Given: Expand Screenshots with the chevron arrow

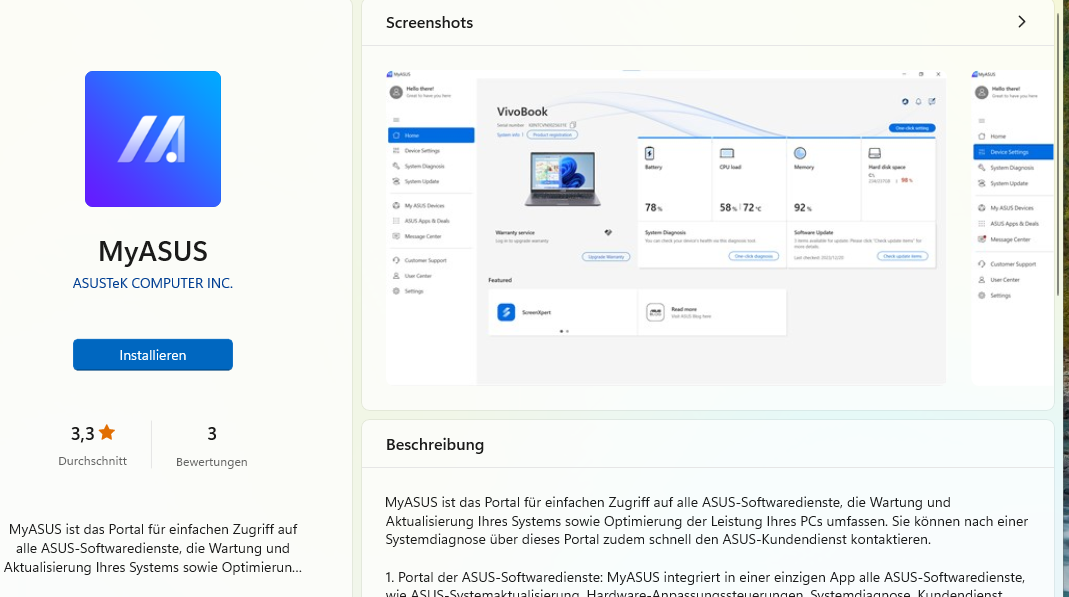Looking at the screenshot, I should pos(1021,22).
